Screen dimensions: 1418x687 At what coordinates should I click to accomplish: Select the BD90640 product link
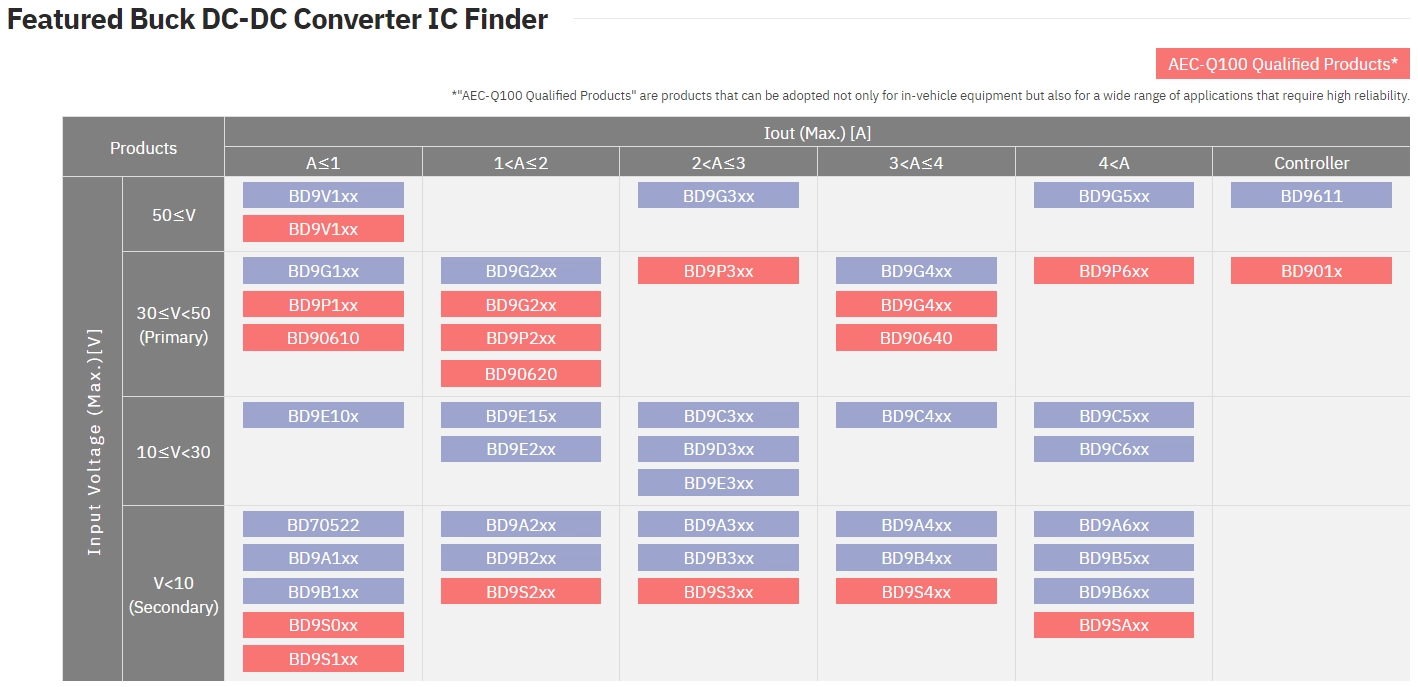pos(916,338)
